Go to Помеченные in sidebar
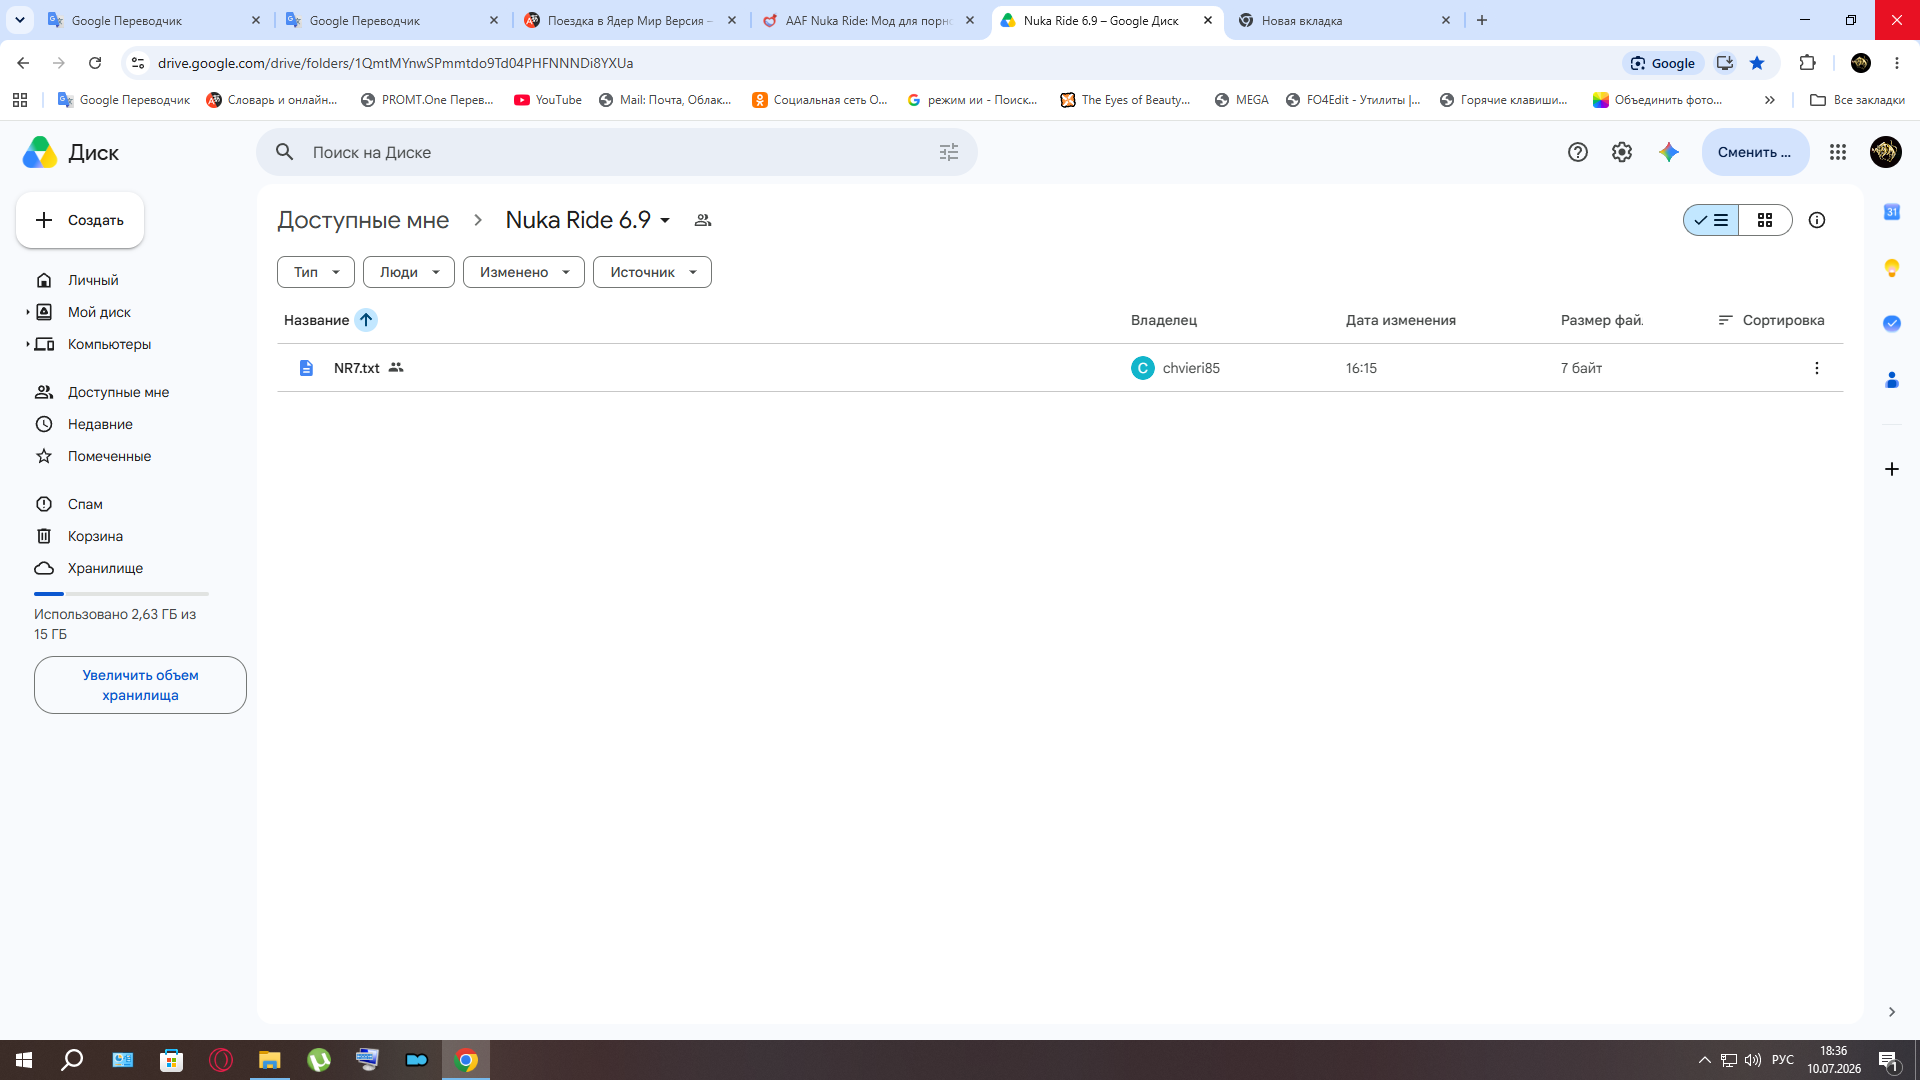The height and width of the screenshot is (1080, 1920). click(109, 456)
